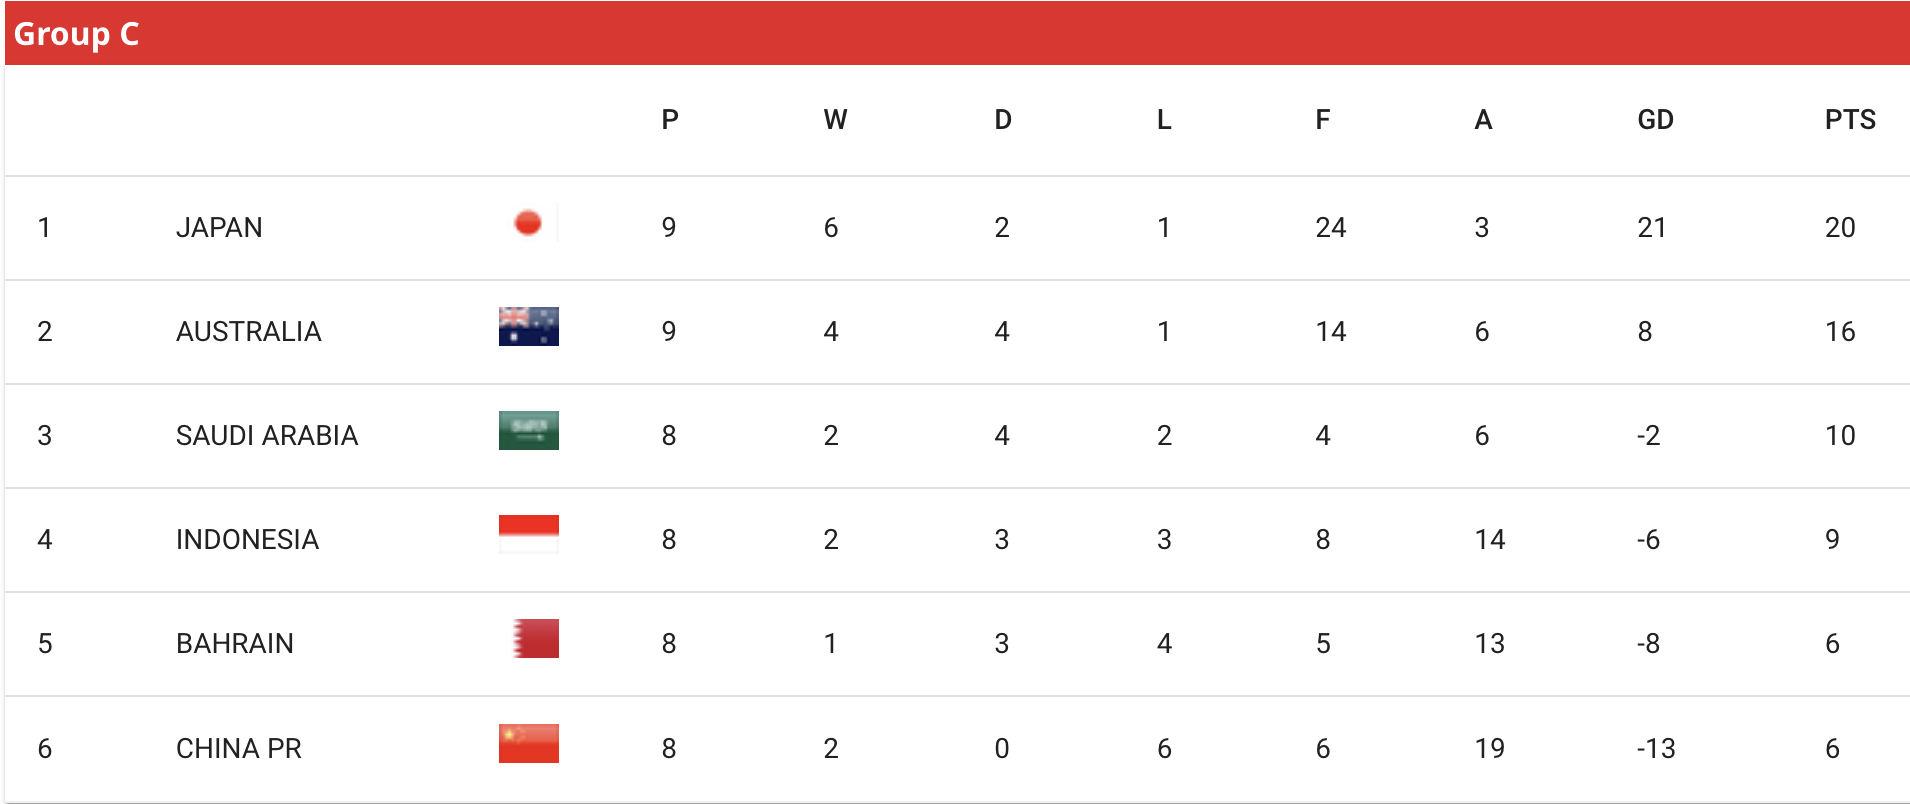Click the Indonesia flag icon
Screen dimensions: 1910x804
(x=529, y=535)
